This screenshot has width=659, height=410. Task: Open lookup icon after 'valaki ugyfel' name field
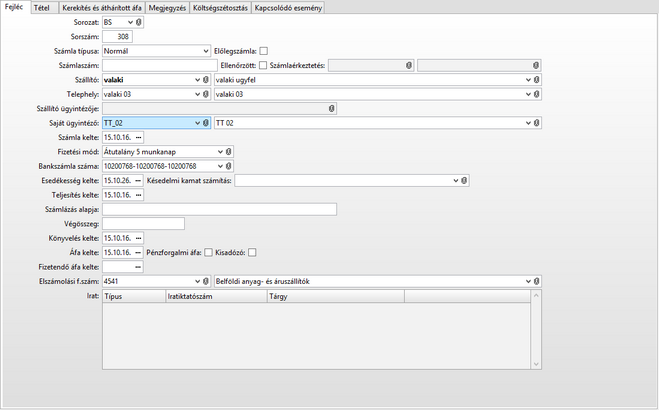point(536,80)
